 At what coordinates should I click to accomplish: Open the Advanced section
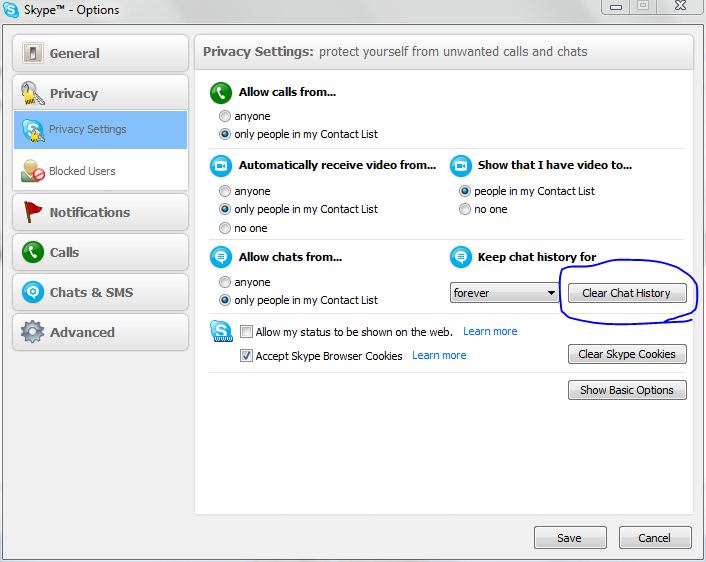(100, 332)
